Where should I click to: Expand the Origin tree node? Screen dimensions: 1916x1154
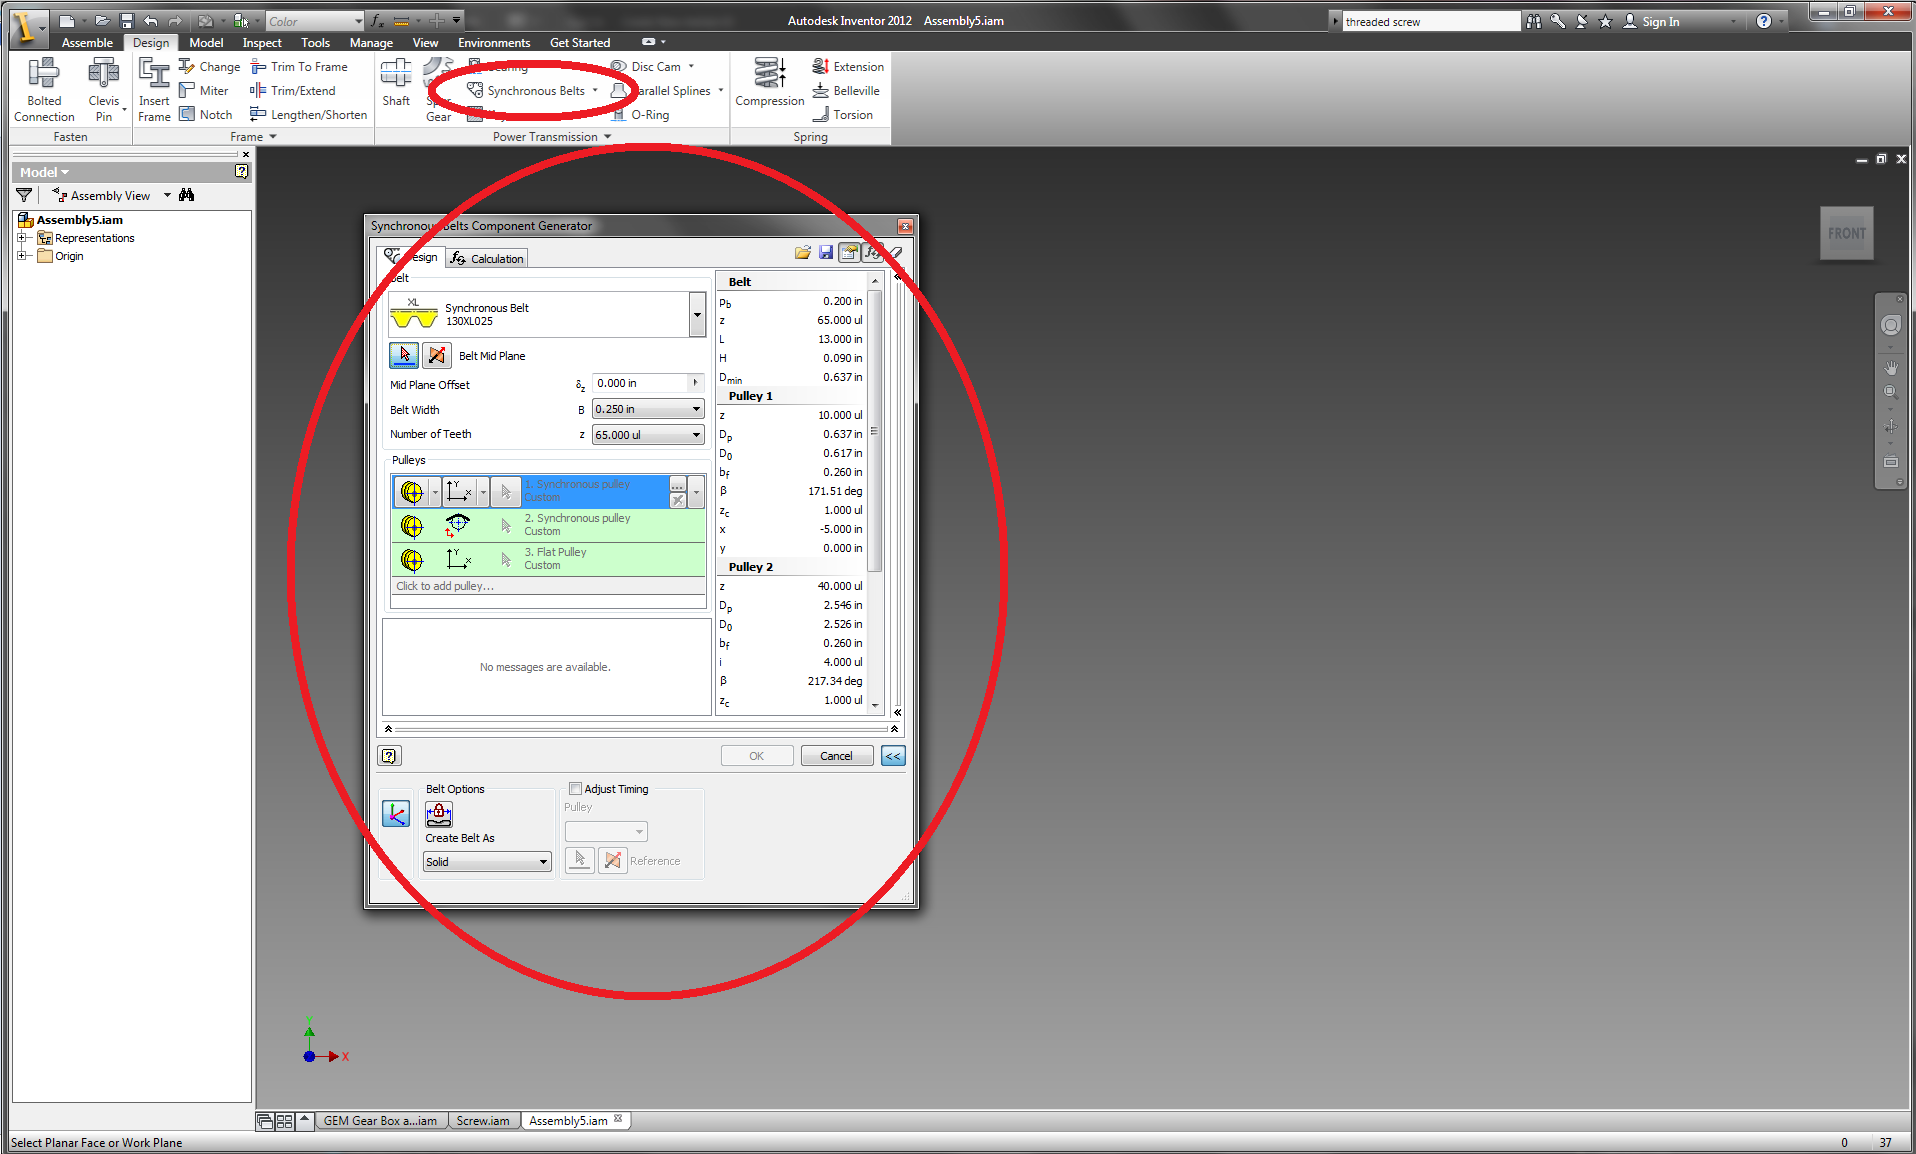click(21, 256)
